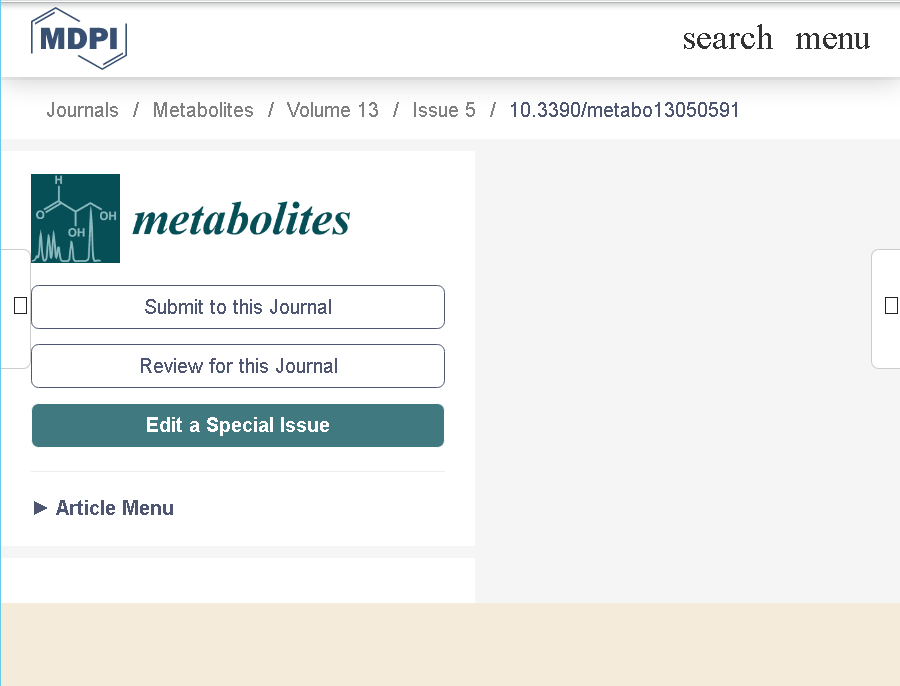Screen dimensions: 900x686
Task: Open the Metabolites journal cover icon
Action: click(75, 218)
